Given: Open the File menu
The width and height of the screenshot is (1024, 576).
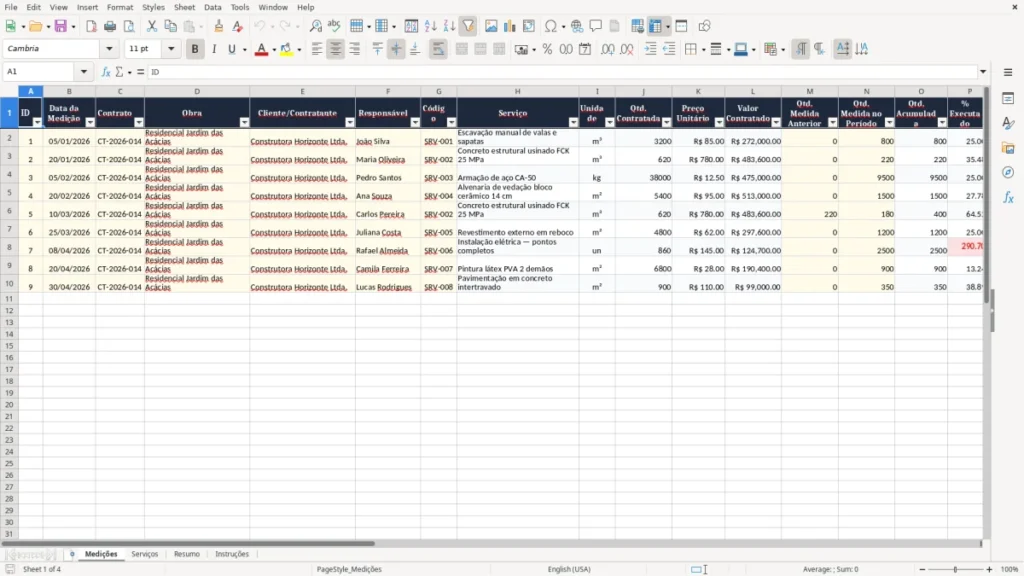Looking at the screenshot, I should (11, 7).
